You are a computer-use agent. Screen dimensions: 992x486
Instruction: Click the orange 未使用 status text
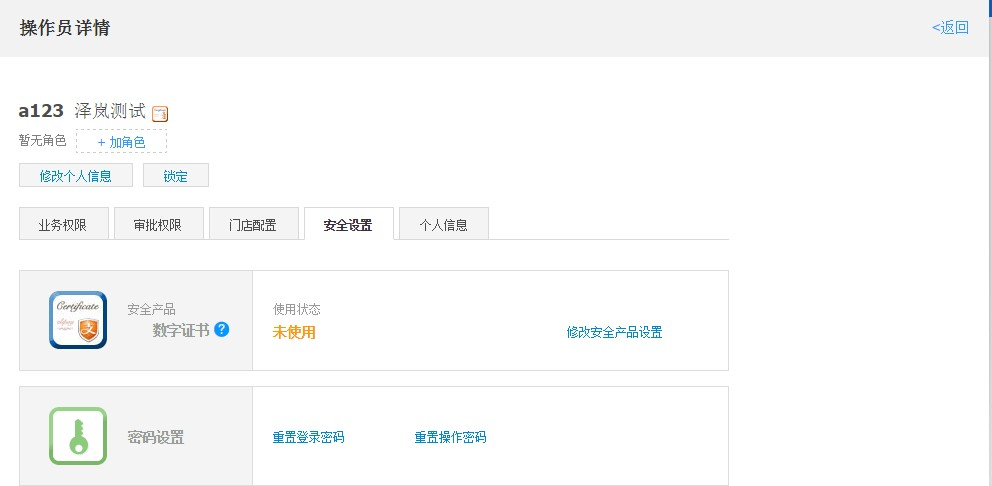(x=294, y=332)
